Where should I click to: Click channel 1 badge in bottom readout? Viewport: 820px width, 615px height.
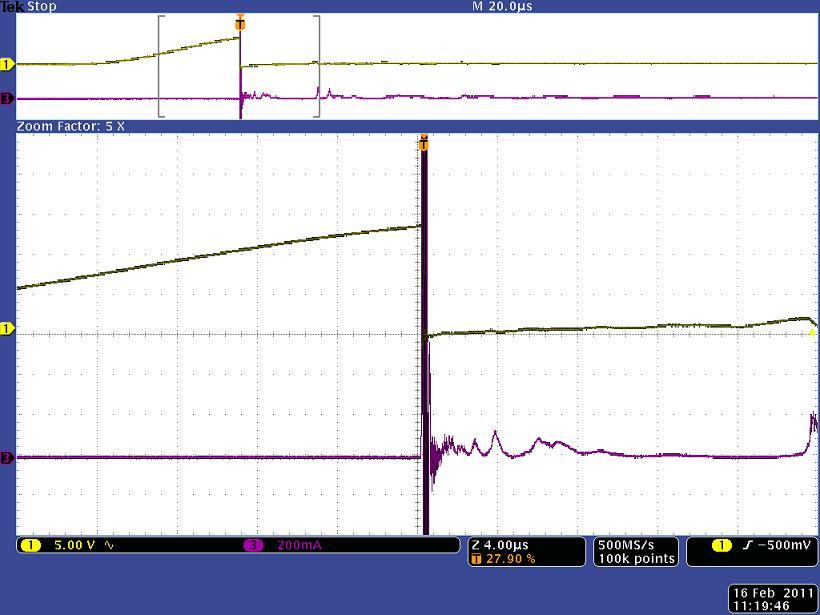point(30,545)
